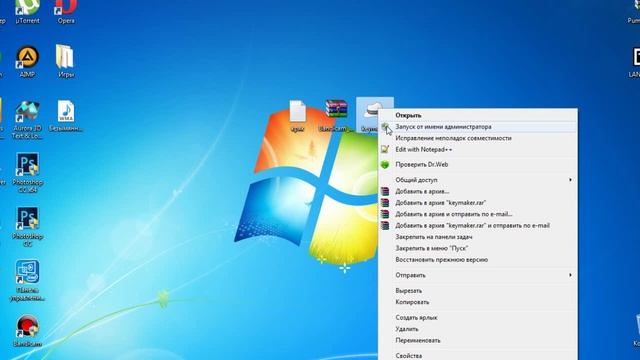Image resolution: width=640 pixels, height=360 pixels.
Task: Choose Создать ярлык menu entry
Action: [x=478, y=317]
